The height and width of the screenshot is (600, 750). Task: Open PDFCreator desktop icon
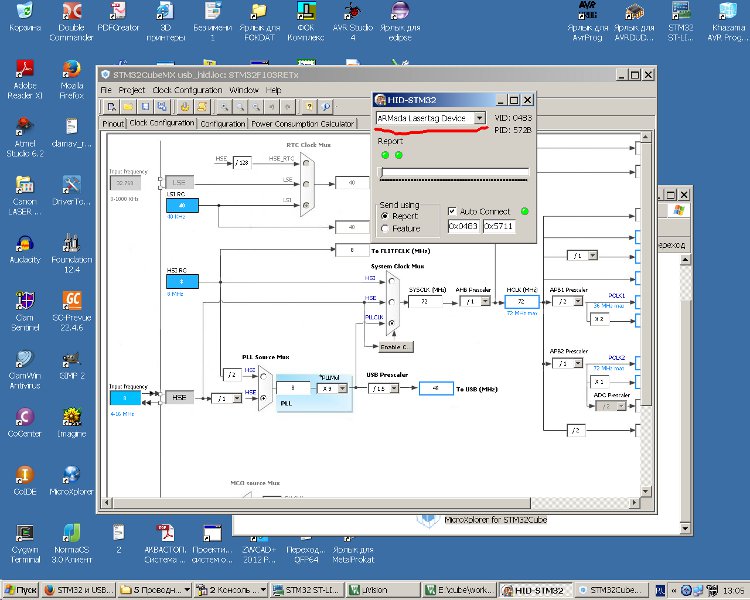[x=118, y=17]
